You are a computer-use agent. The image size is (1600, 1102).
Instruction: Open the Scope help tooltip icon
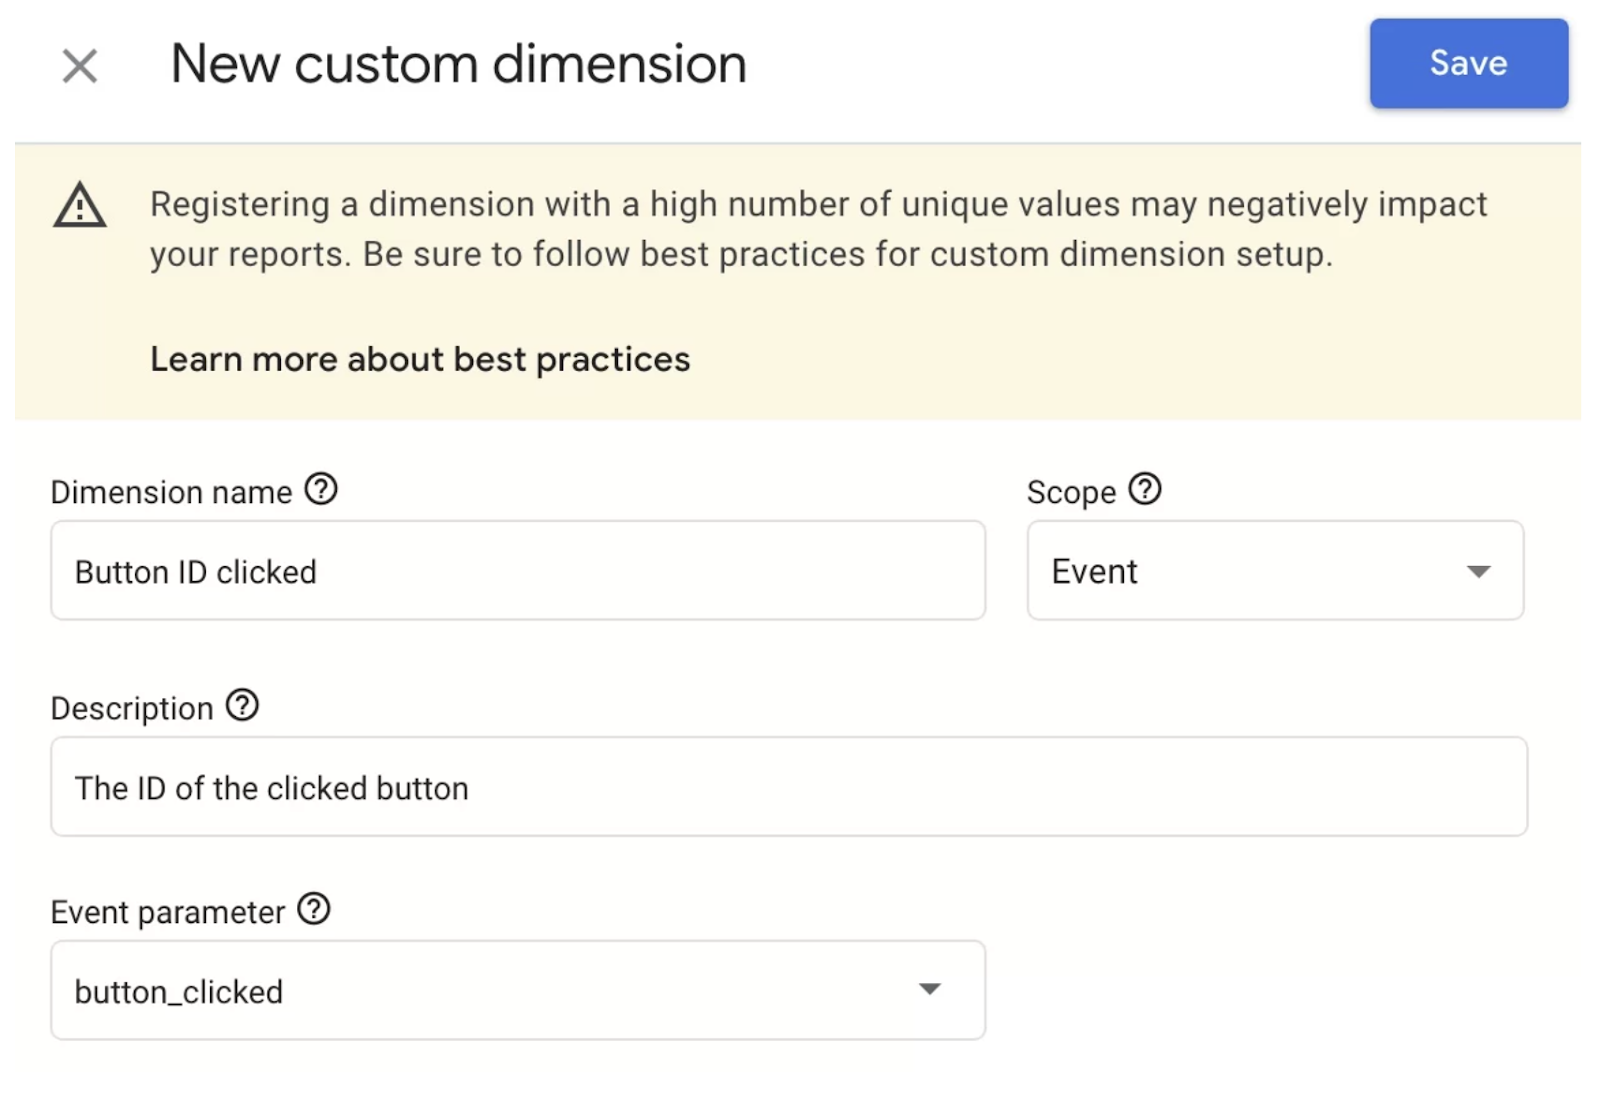click(1144, 490)
